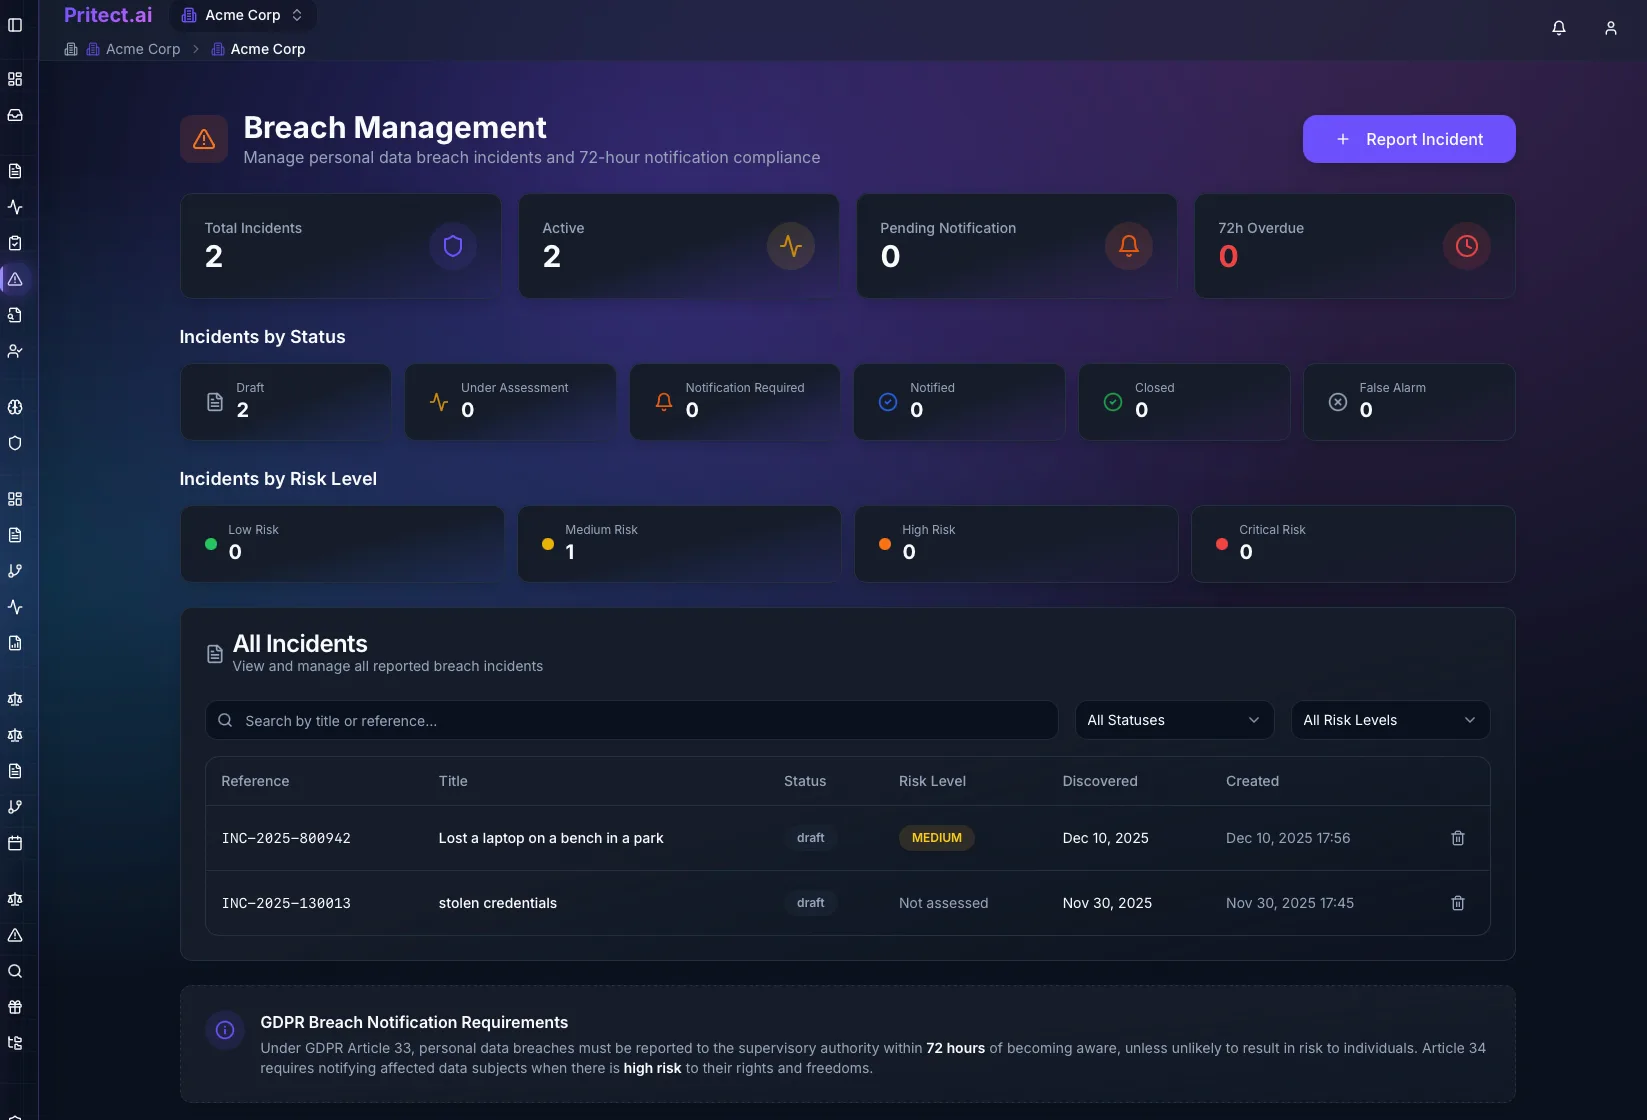Select the Low Risk card

point(342,544)
